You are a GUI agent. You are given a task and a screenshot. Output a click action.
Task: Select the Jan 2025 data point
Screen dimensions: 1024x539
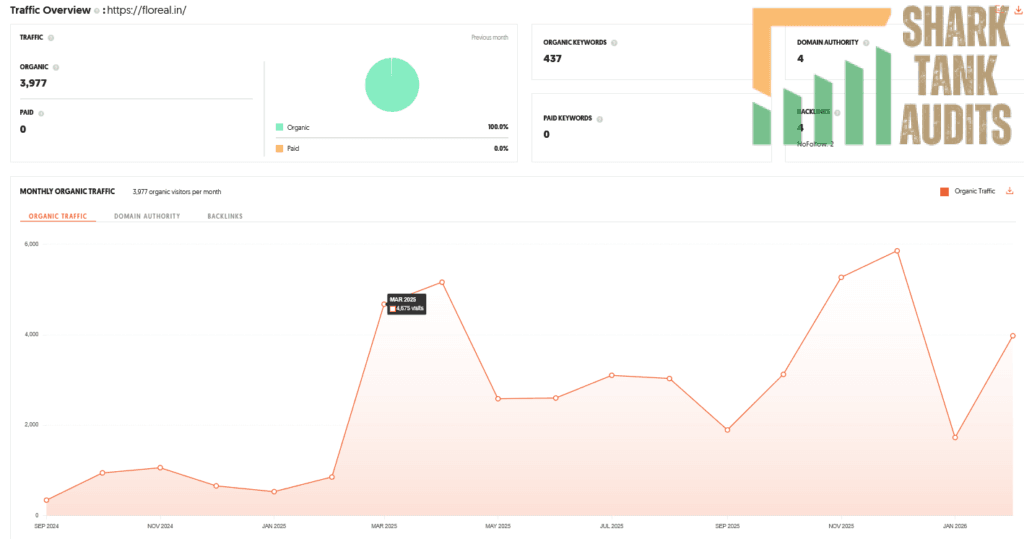tap(274, 492)
